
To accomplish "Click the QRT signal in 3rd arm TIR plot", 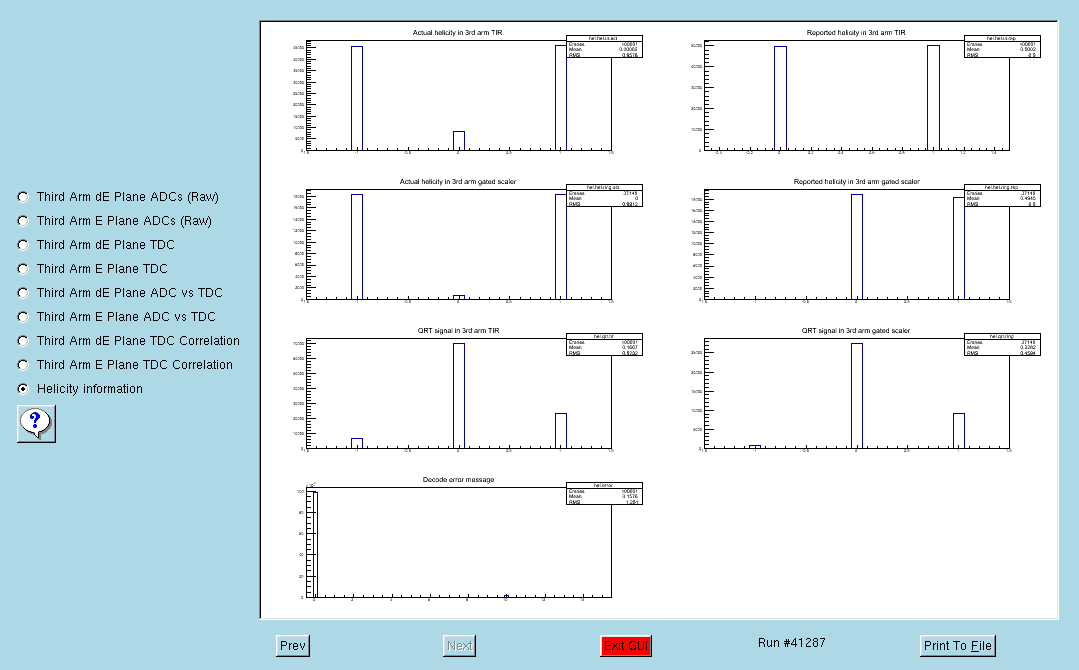I will pos(459,393).
